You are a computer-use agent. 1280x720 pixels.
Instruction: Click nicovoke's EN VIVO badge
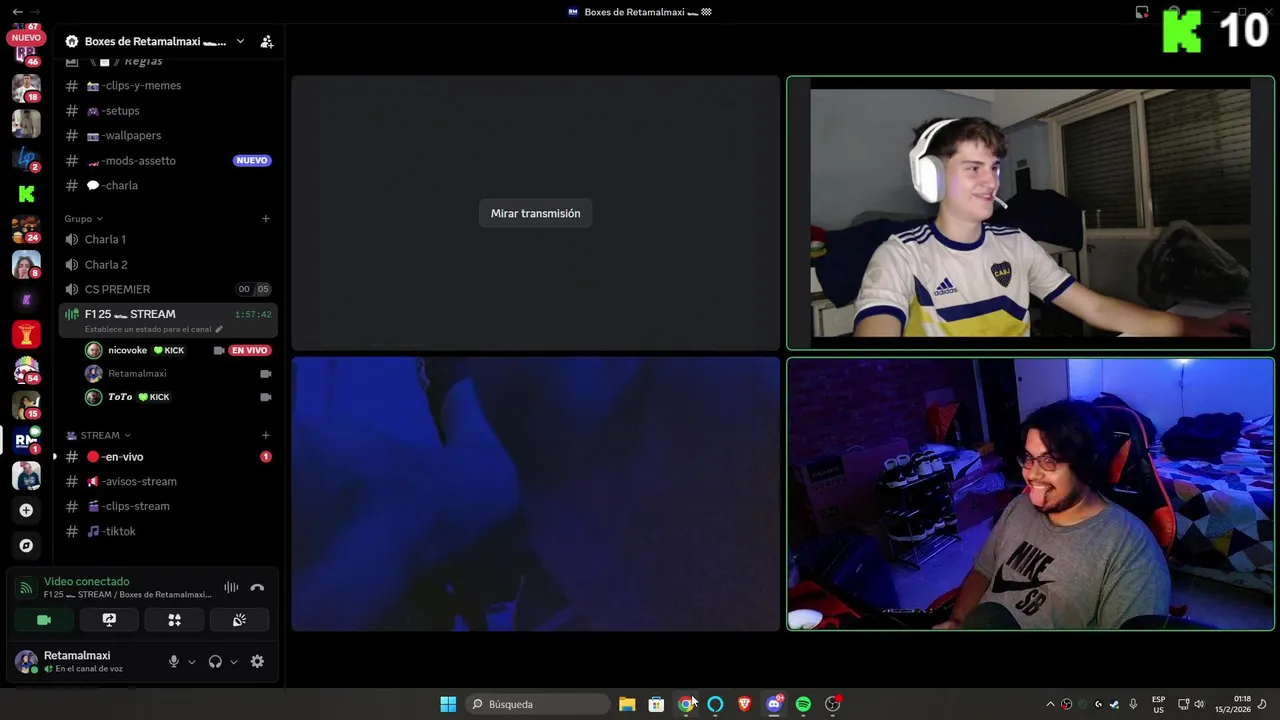250,351
